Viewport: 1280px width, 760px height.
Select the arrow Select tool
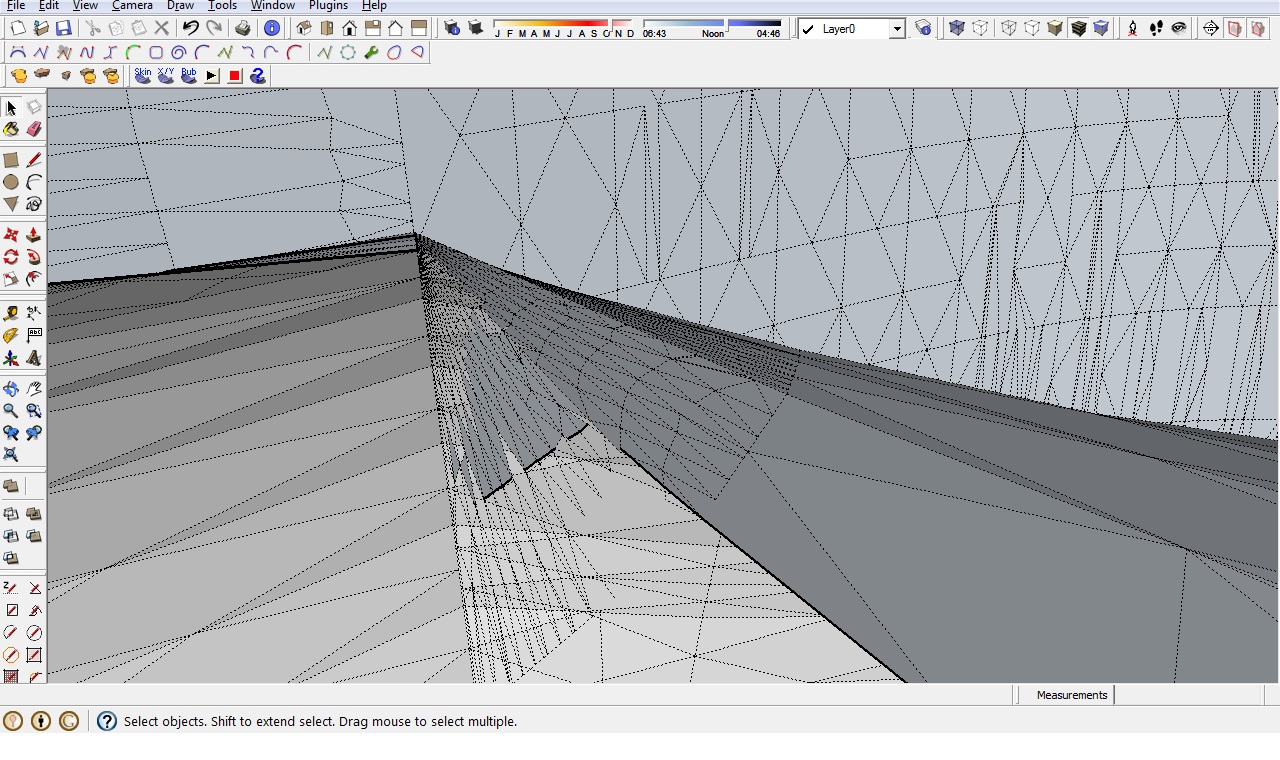pyautogui.click(x=11, y=107)
